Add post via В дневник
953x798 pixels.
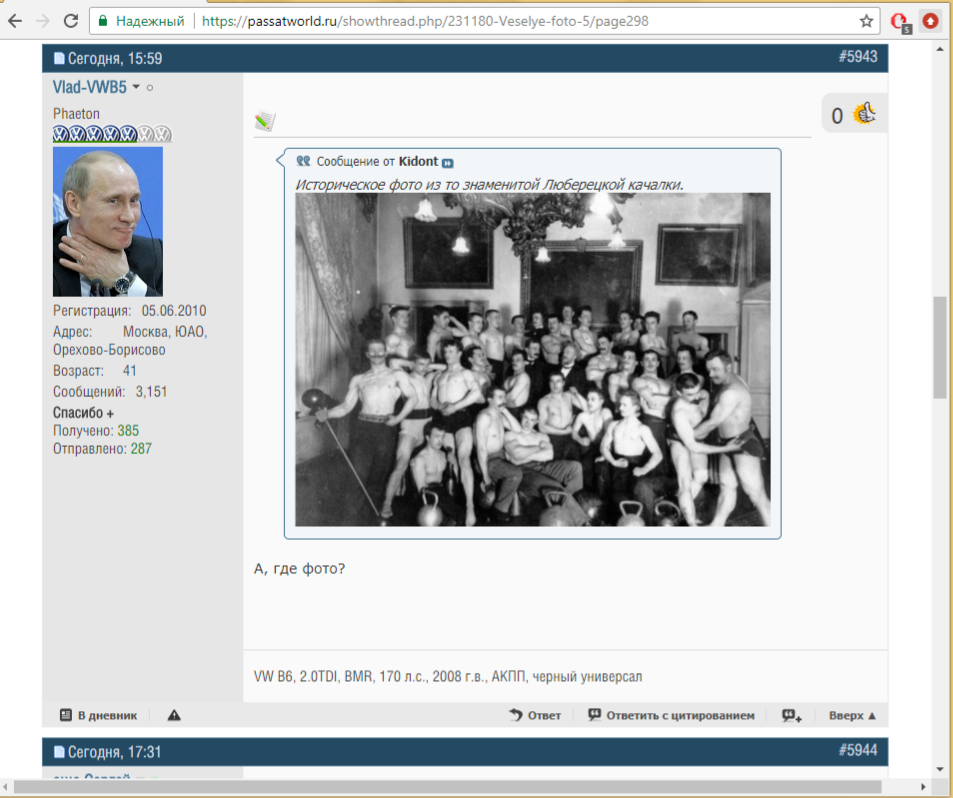coord(98,715)
